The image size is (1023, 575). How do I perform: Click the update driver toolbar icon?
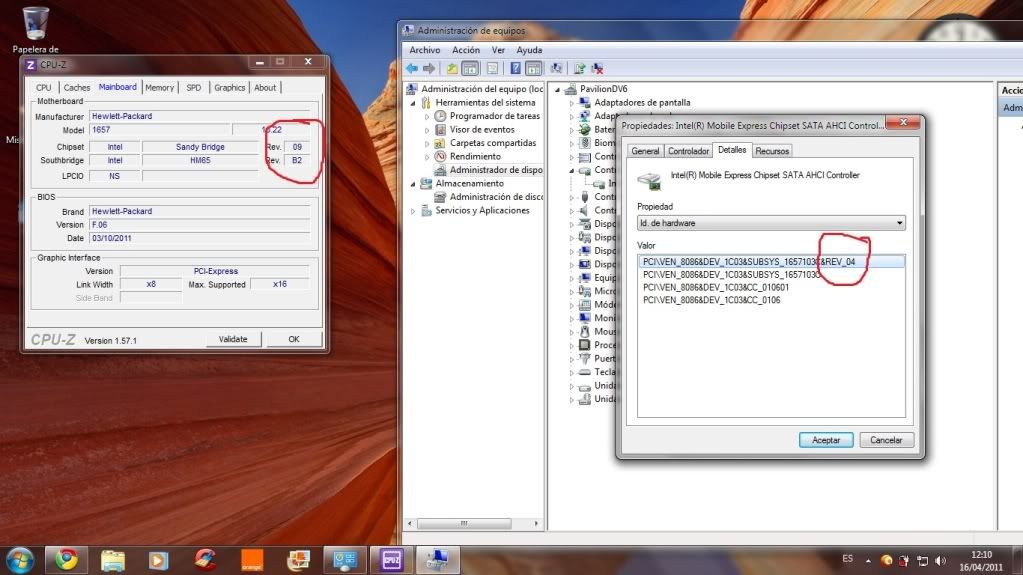[x=579, y=69]
